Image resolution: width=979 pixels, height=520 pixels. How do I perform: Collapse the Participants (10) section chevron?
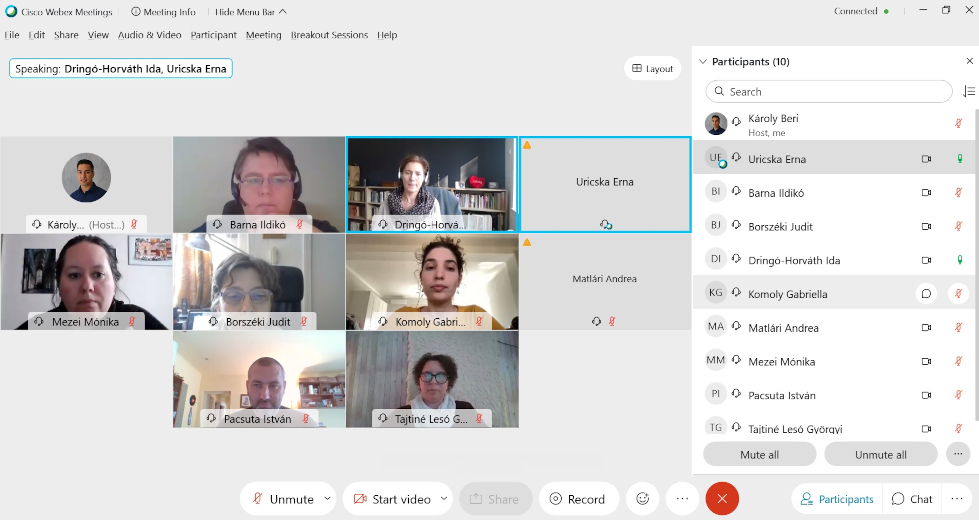coord(702,61)
